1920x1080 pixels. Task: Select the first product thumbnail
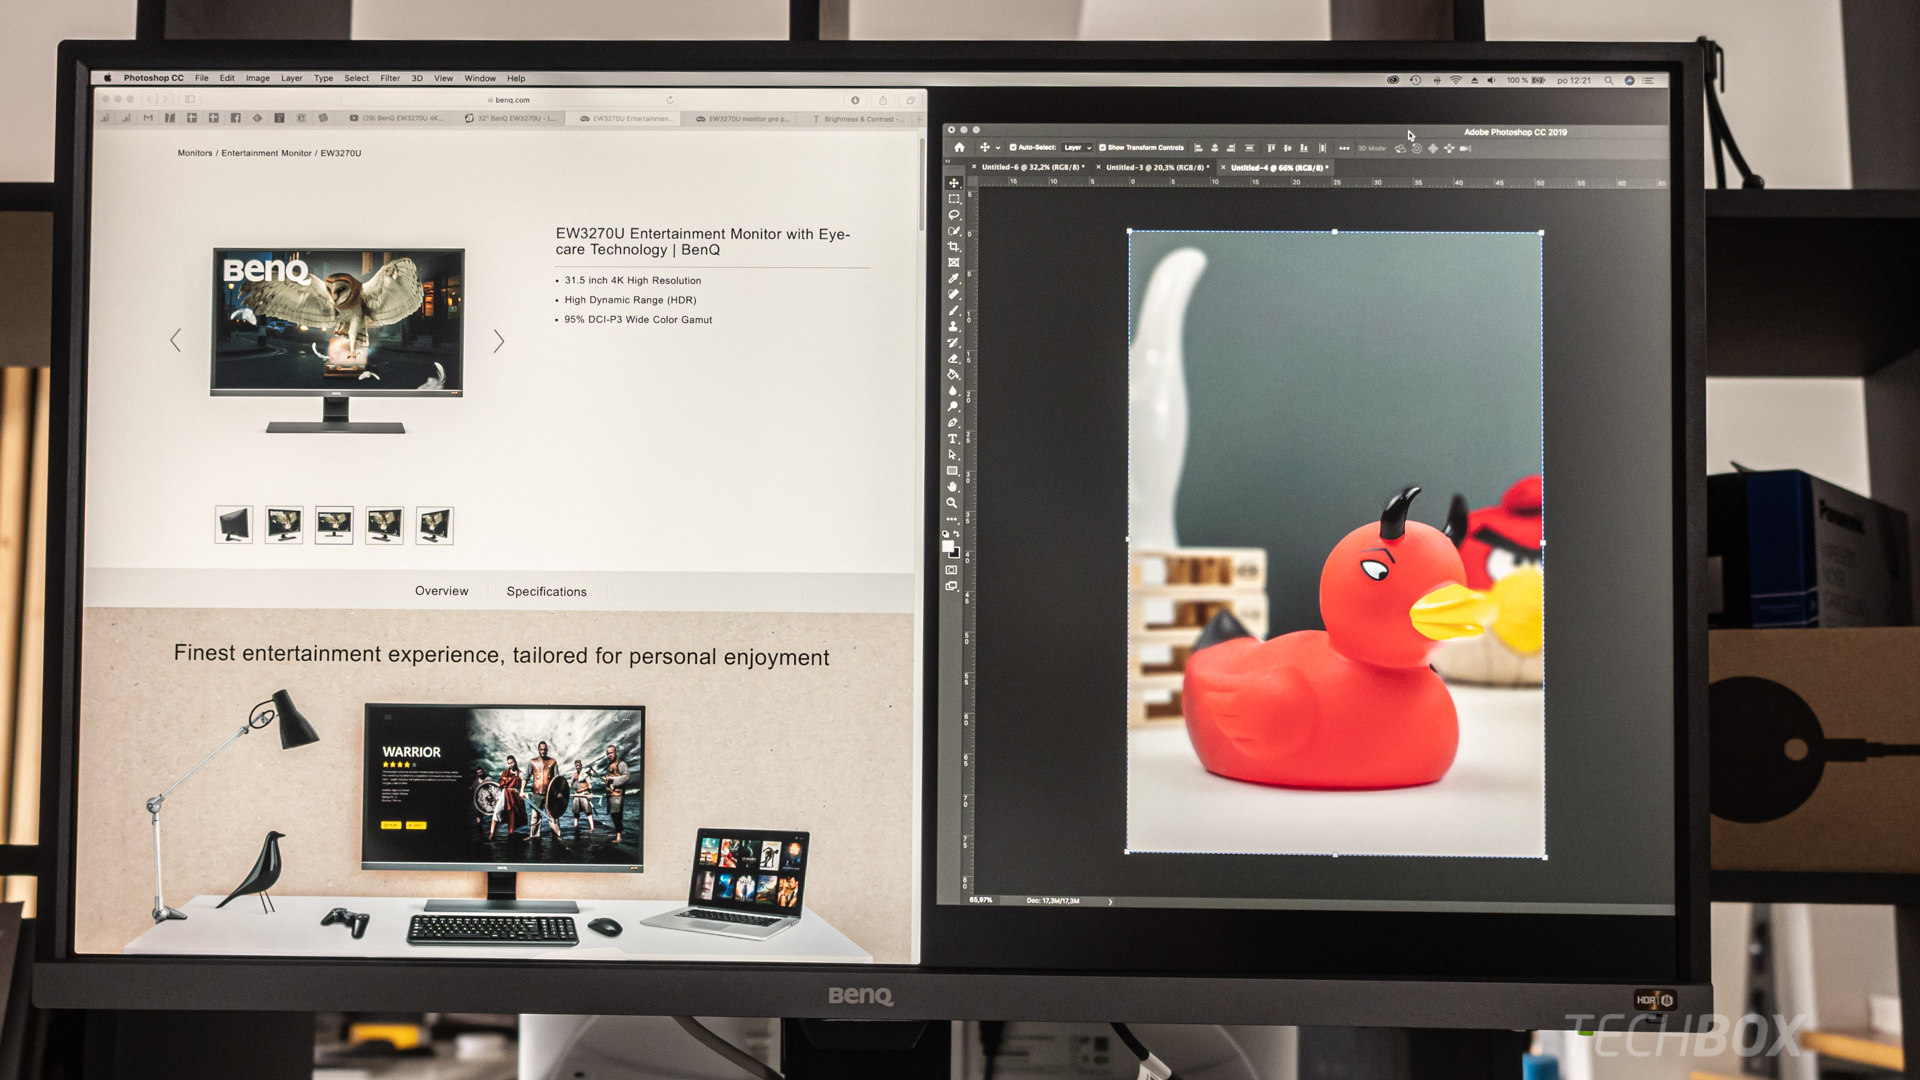click(234, 525)
